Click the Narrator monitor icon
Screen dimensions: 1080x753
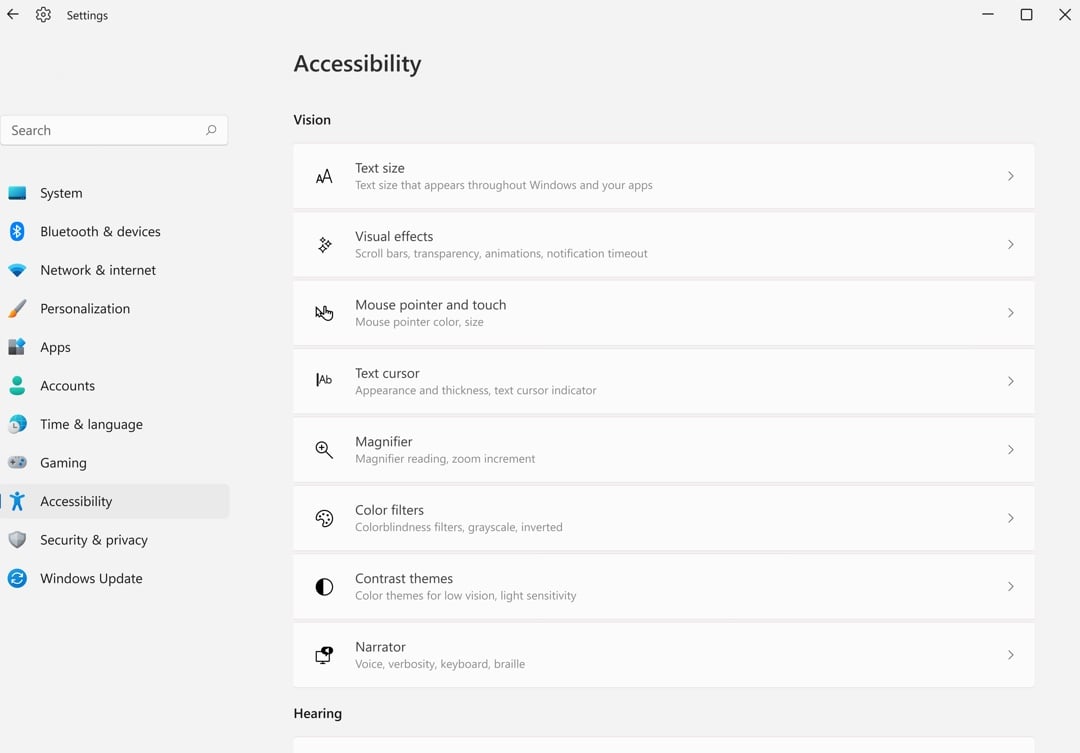(x=324, y=655)
